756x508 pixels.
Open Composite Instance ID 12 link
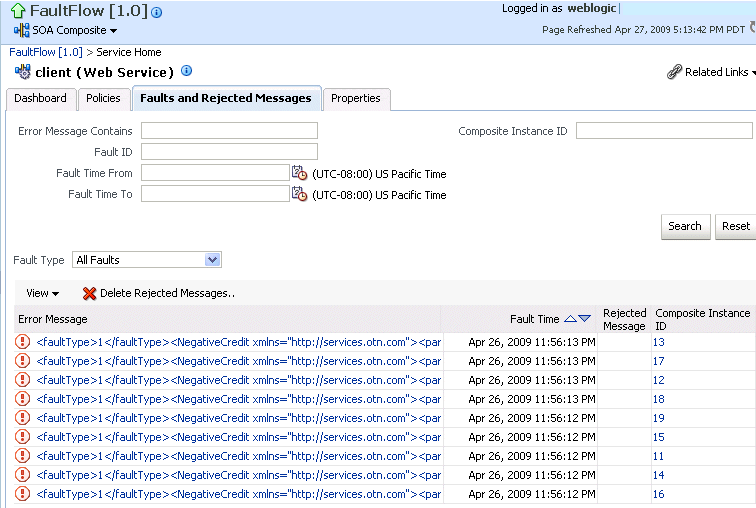(x=659, y=380)
